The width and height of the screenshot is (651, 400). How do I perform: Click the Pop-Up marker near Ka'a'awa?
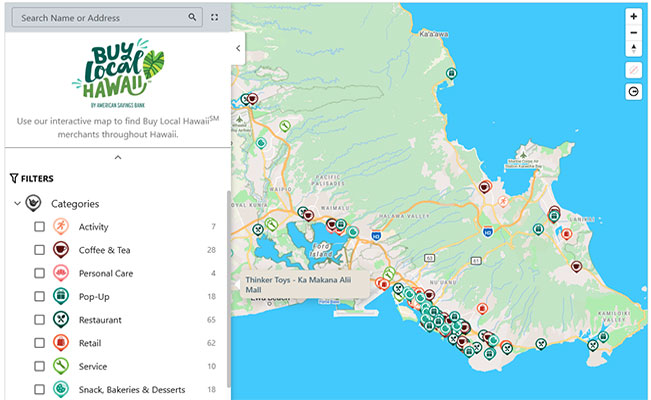click(451, 74)
